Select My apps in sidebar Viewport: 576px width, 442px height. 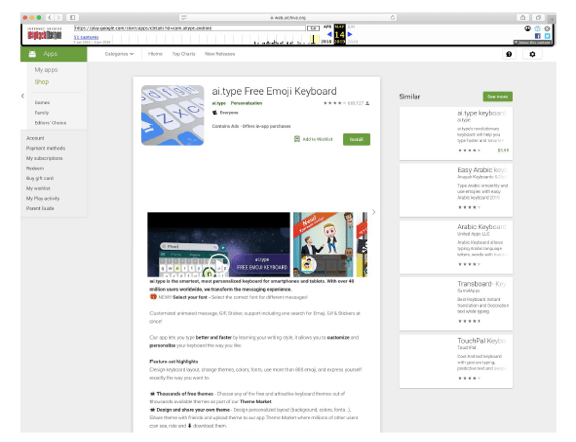coord(46,70)
